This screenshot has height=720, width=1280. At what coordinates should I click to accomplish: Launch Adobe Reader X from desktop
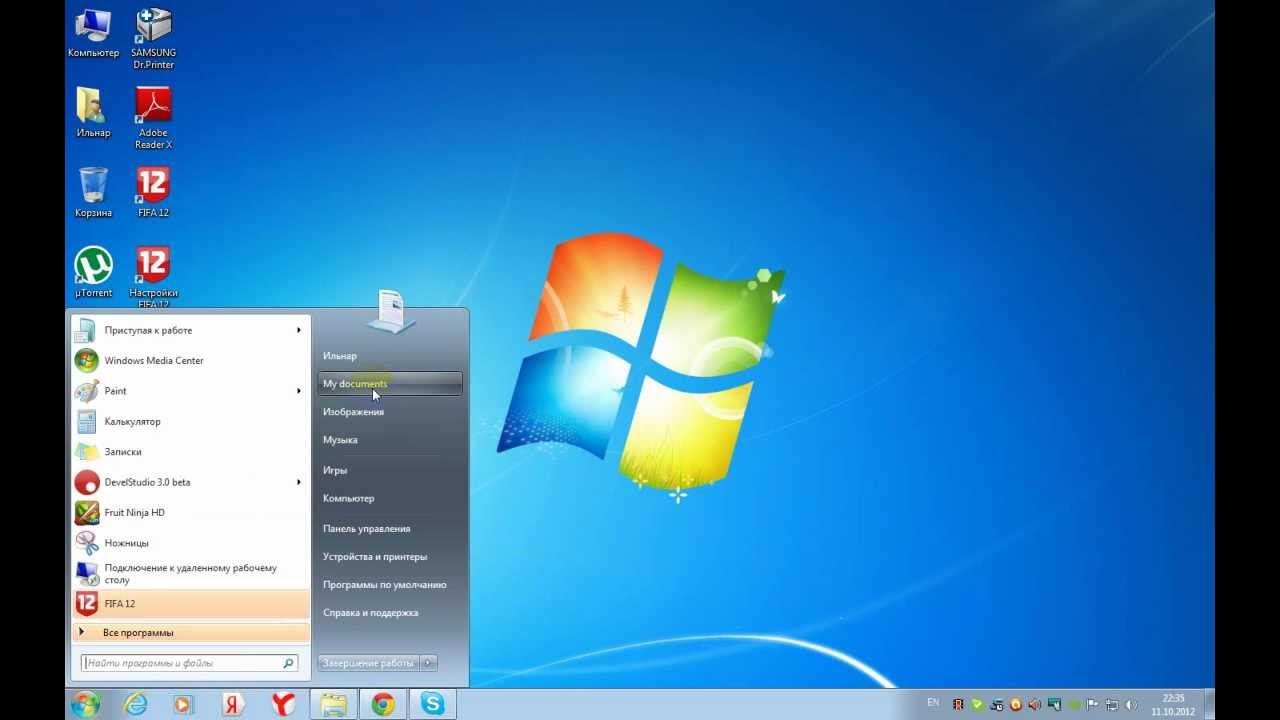tap(153, 118)
